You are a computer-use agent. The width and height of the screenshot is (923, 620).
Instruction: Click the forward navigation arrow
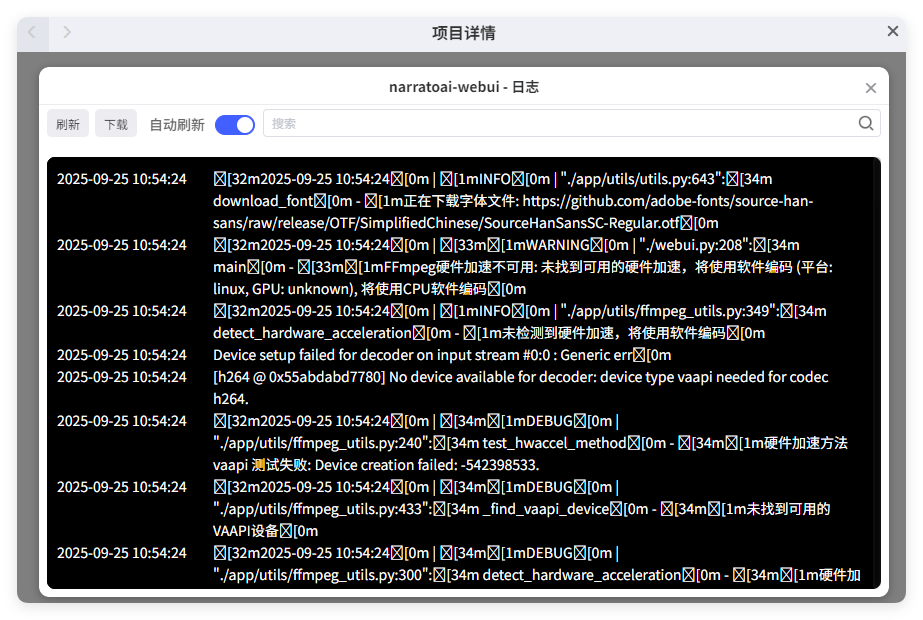click(67, 32)
